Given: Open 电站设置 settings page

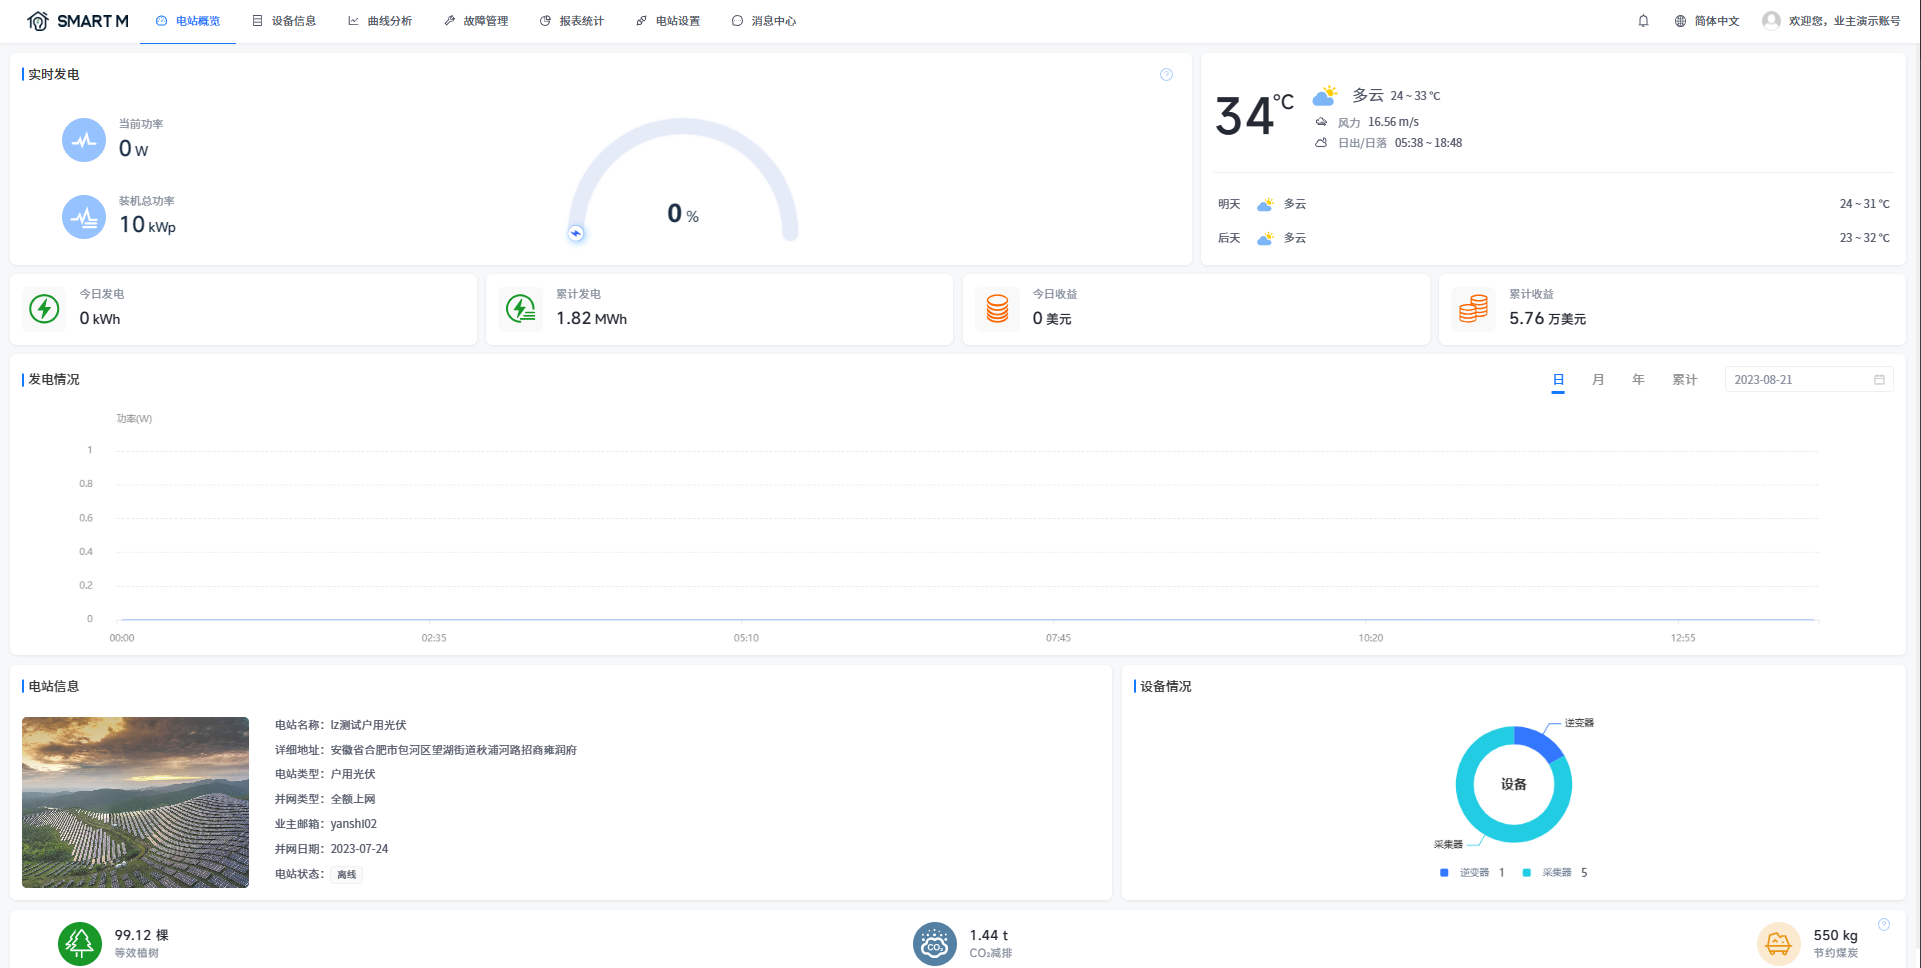Looking at the screenshot, I should pyautogui.click(x=668, y=21).
